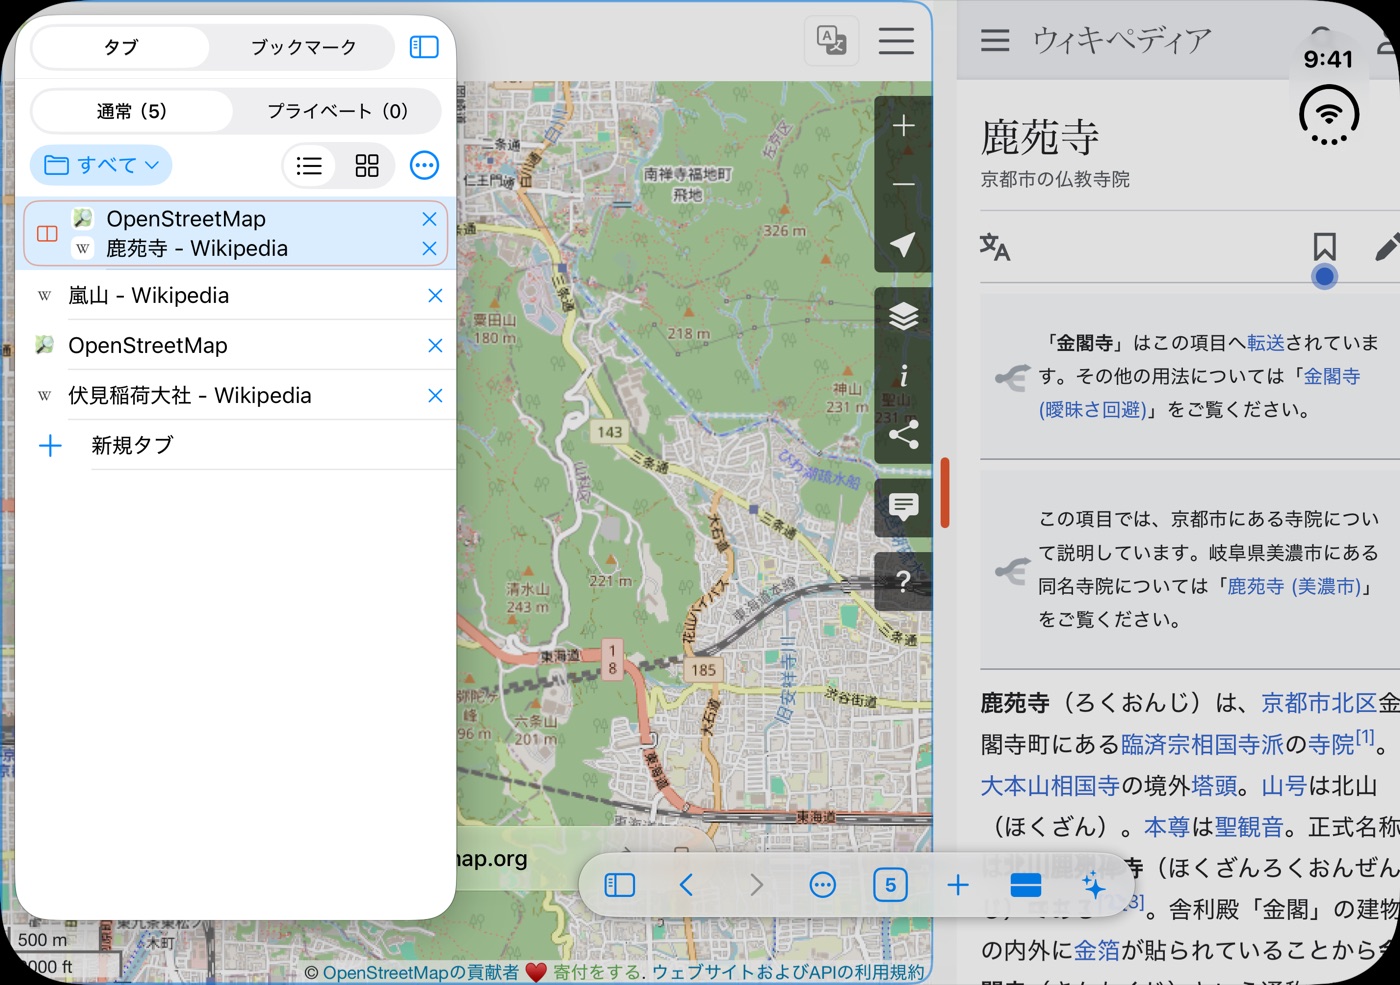Viewport: 1400px width, 985px height.
Task: Change article language on Wikipedia
Action: (x=995, y=246)
